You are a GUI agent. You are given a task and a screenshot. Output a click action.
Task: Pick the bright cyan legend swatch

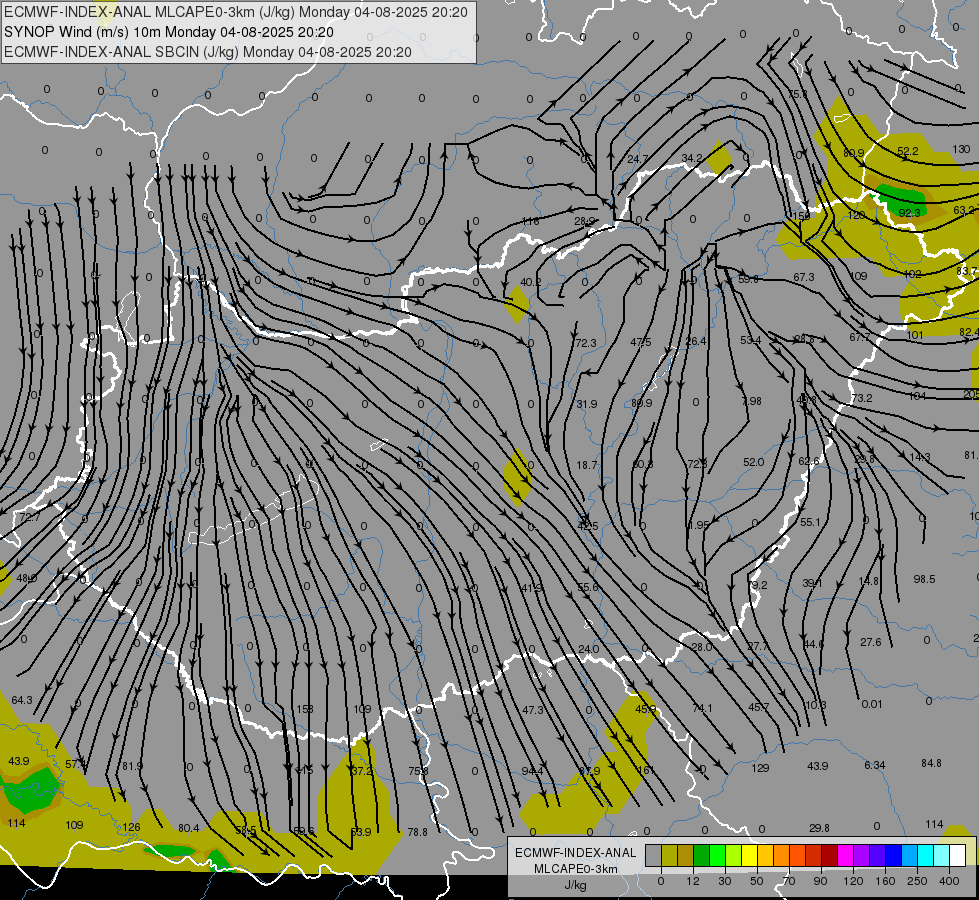[926, 855]
